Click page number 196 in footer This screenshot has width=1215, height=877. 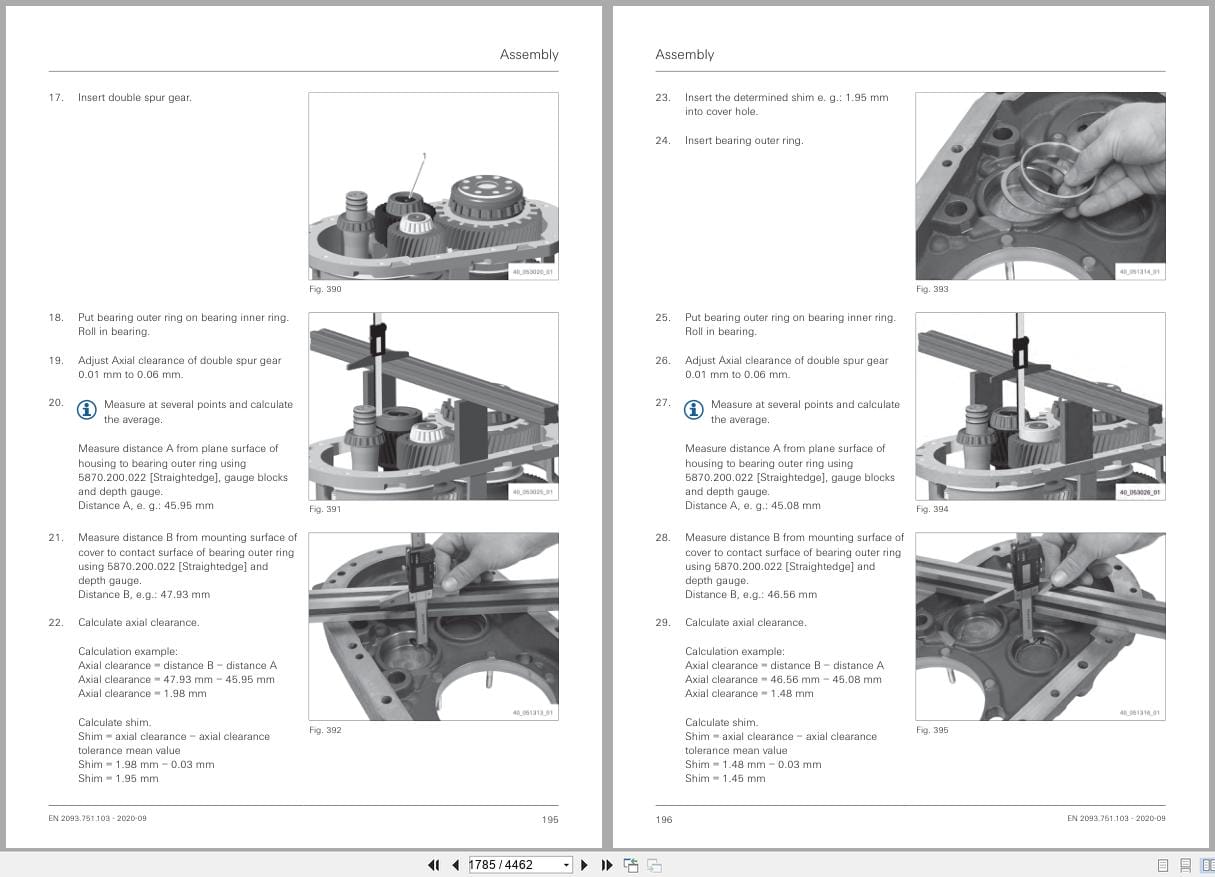tap(664, 819)
